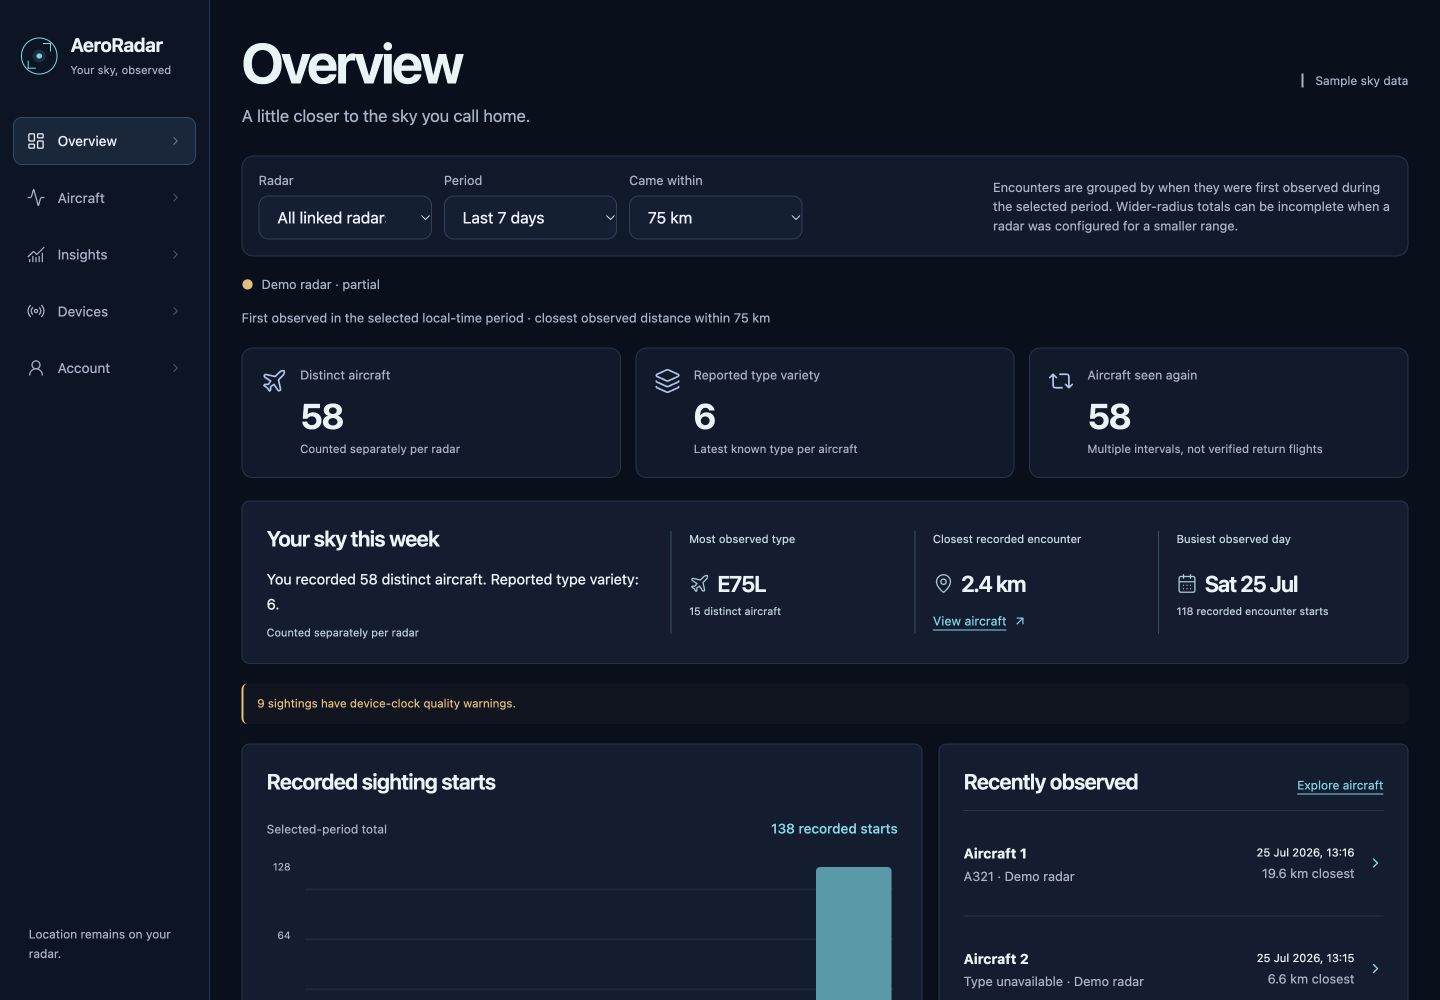Click the 19.6 km closest value
1440x1000 pixels.
[1308, 874]
